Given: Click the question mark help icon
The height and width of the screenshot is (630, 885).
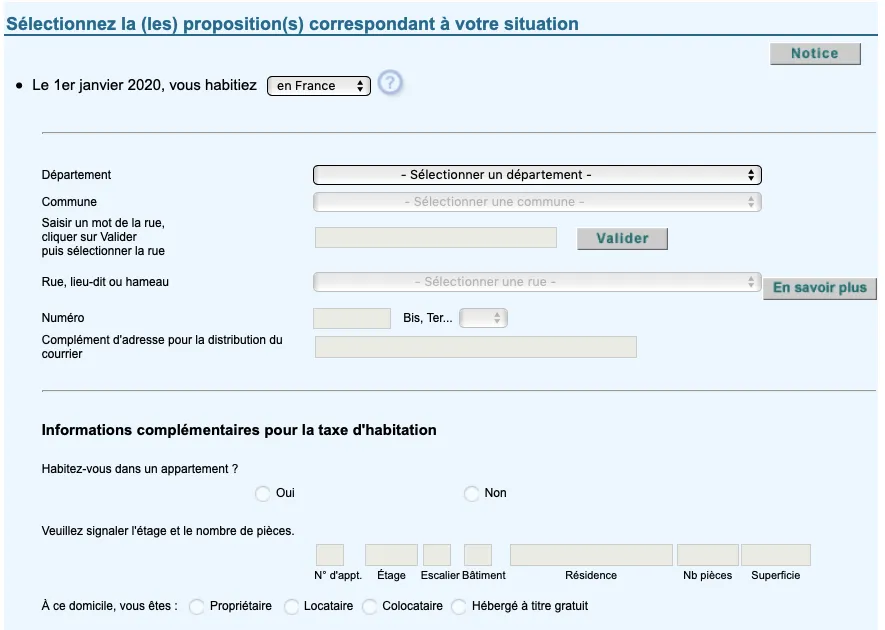Looking at the screenshot, I should [x=390, y=83].
